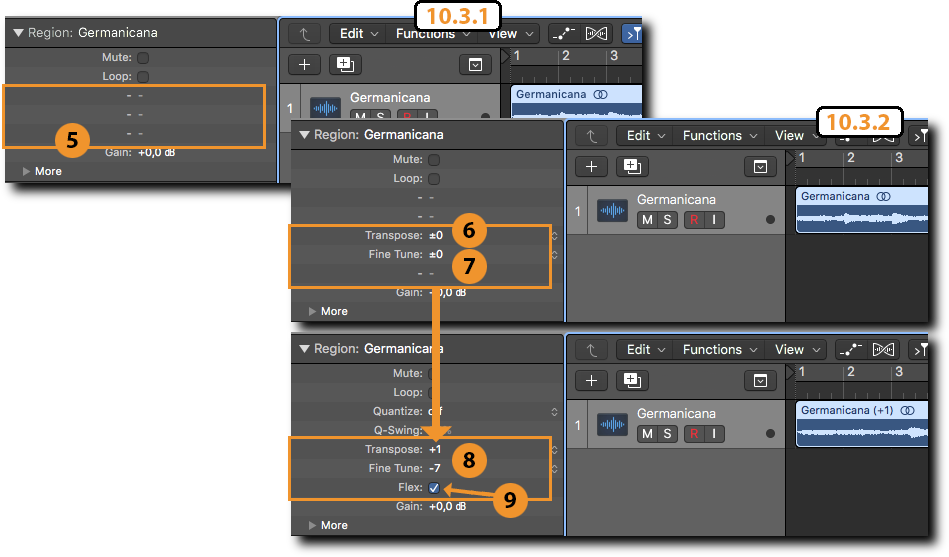Open the Edit menu in Germanicana (+1) workspace
Image resolution: width=949 pixels, height=557 pixels.
click(x=645, y=350)
